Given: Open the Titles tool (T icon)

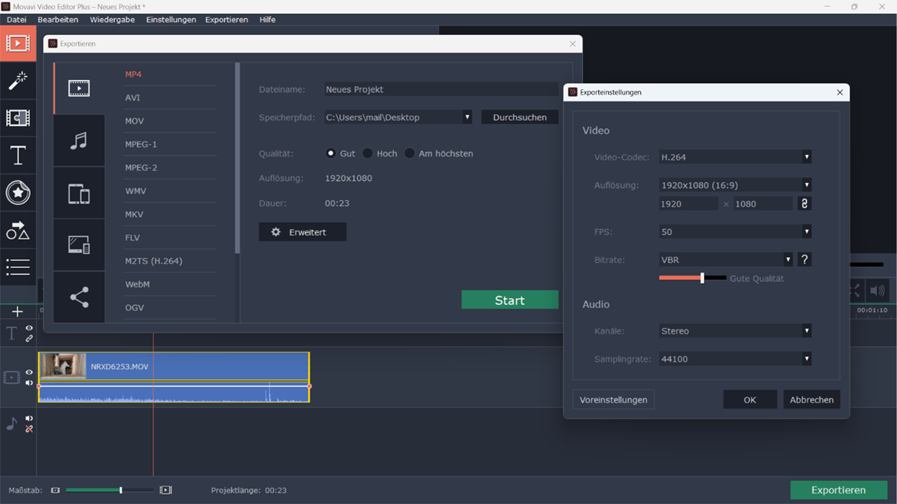Looking at the screenshot, I should coord(18,155).
